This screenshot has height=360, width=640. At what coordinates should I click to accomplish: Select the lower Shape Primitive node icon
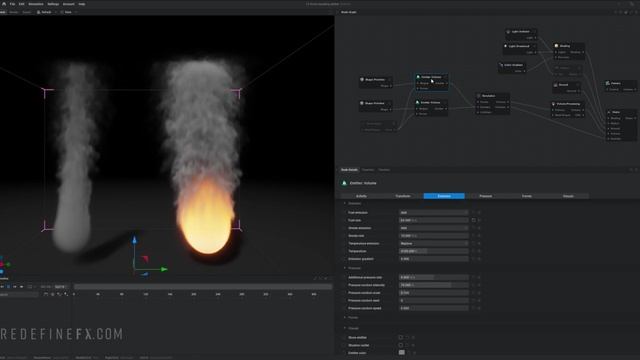pyautogui.click(x=362, y=103)
